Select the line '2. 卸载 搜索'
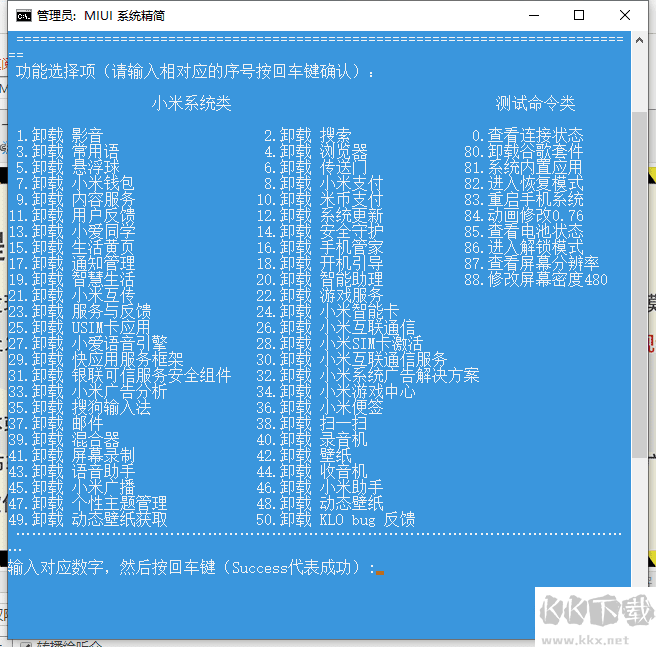Viewport: 656px width, 647px height. (308, 136)
